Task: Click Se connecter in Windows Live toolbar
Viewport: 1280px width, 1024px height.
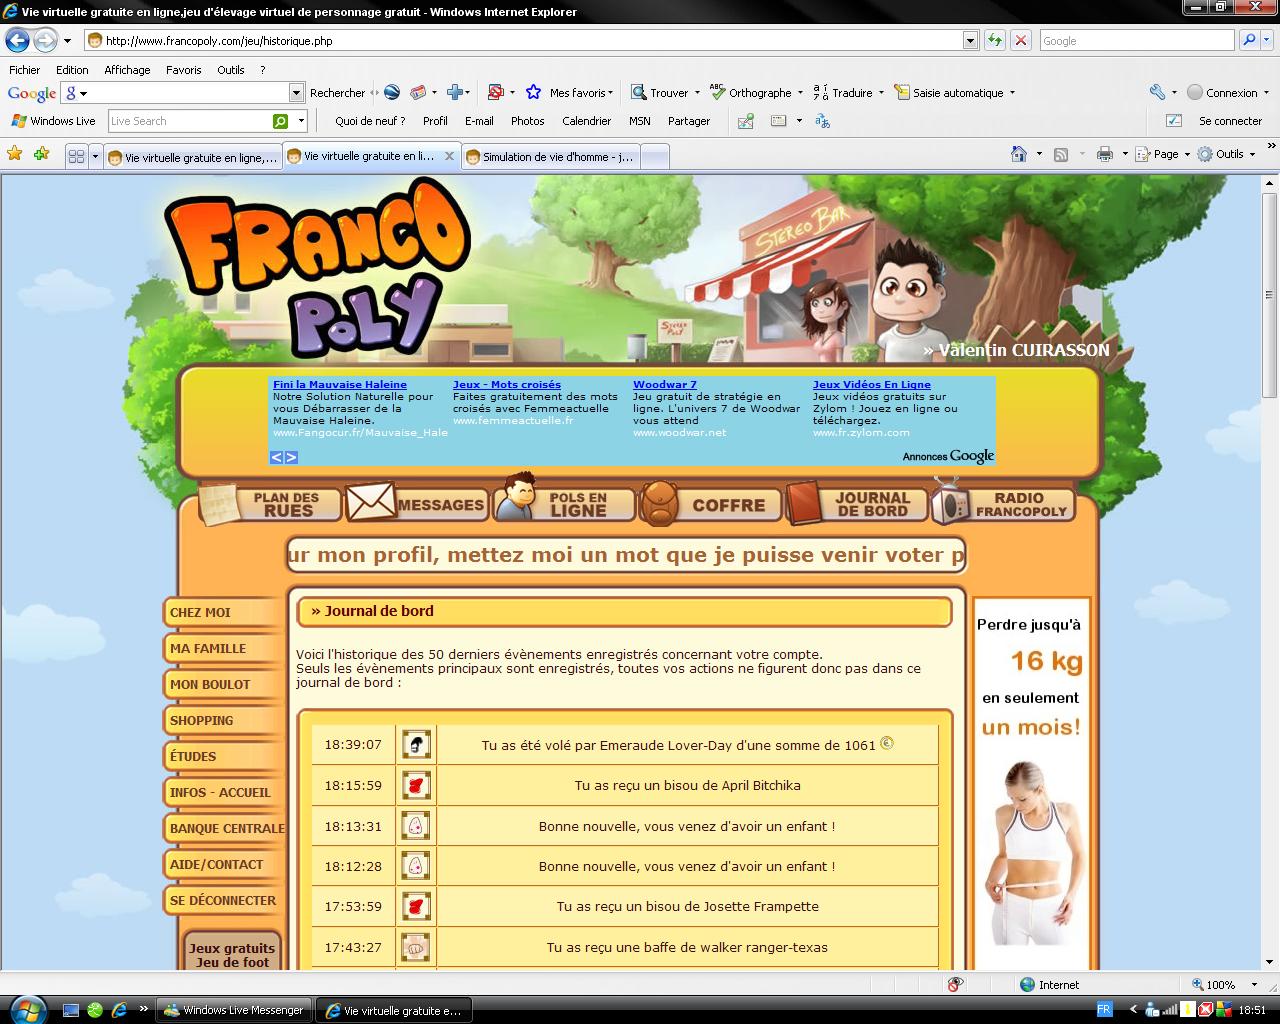Action: pos(1230,121)
